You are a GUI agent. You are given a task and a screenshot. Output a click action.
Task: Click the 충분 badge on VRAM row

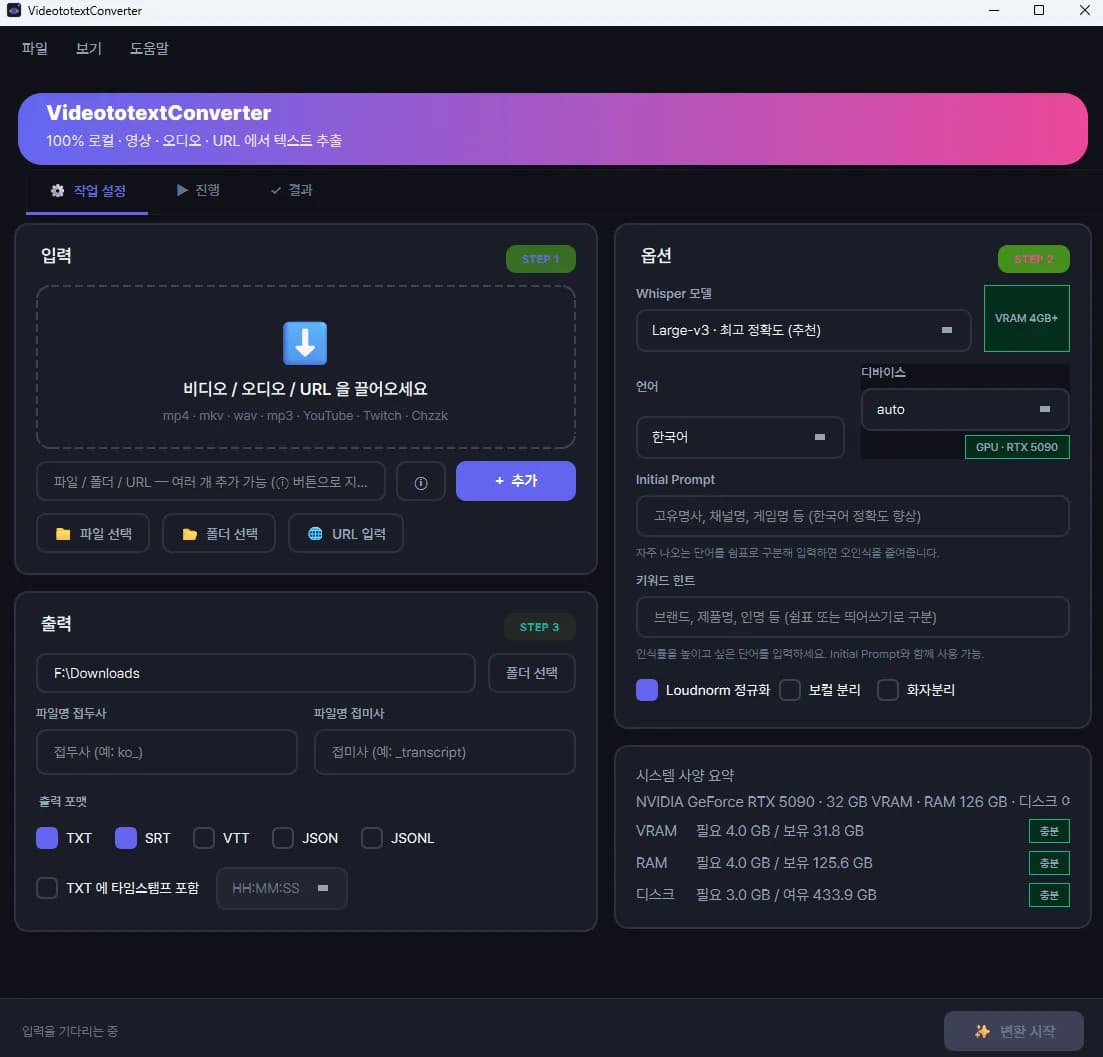[x=1049, y=831]
